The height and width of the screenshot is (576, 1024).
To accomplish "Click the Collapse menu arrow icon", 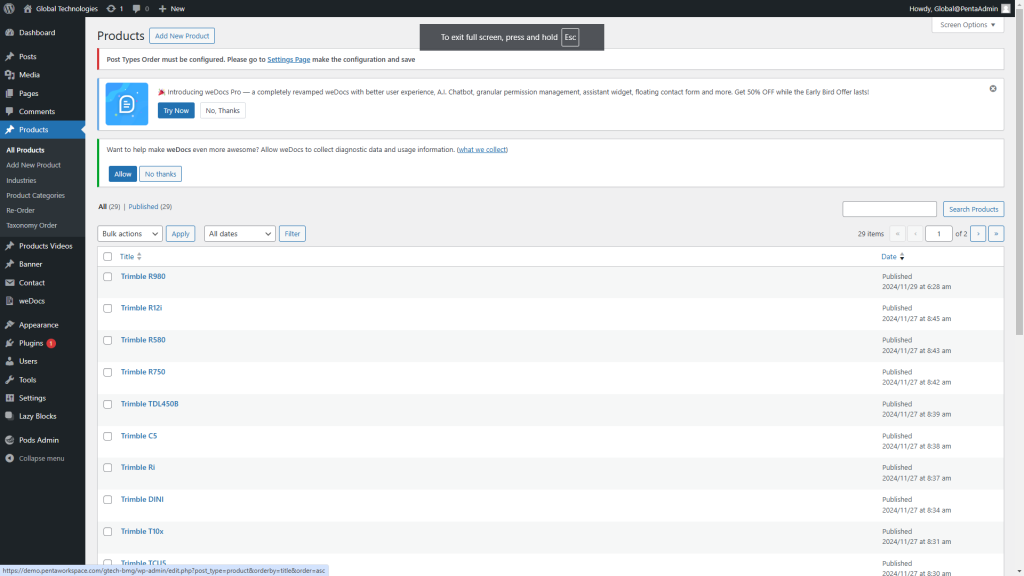I will point(10,458).
